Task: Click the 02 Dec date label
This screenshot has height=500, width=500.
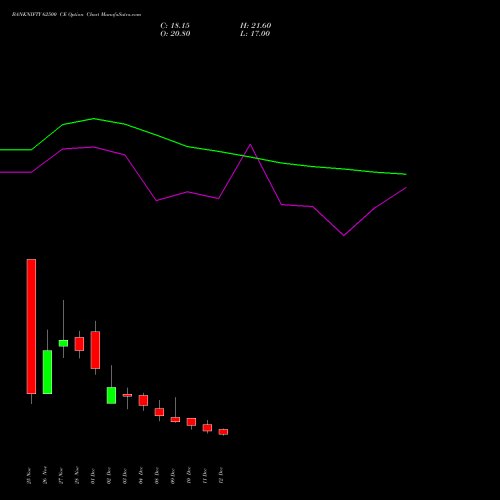Action: pos(109,476)
